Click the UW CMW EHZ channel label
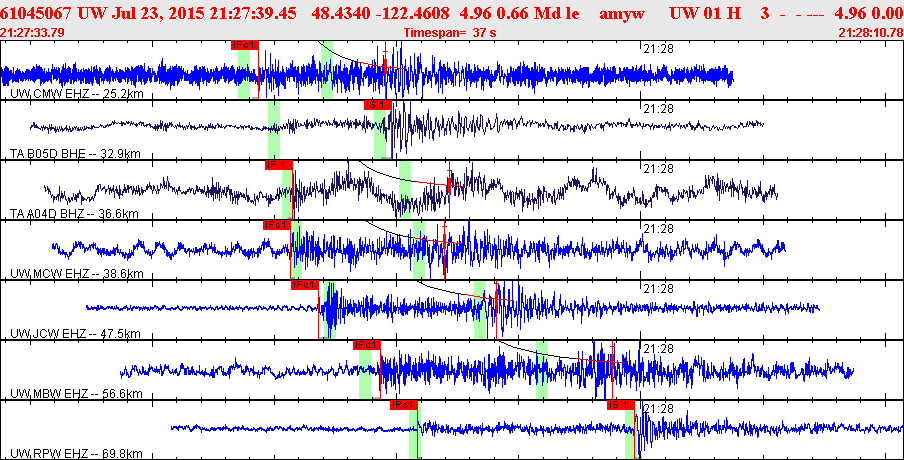 (x=77, y=93)
